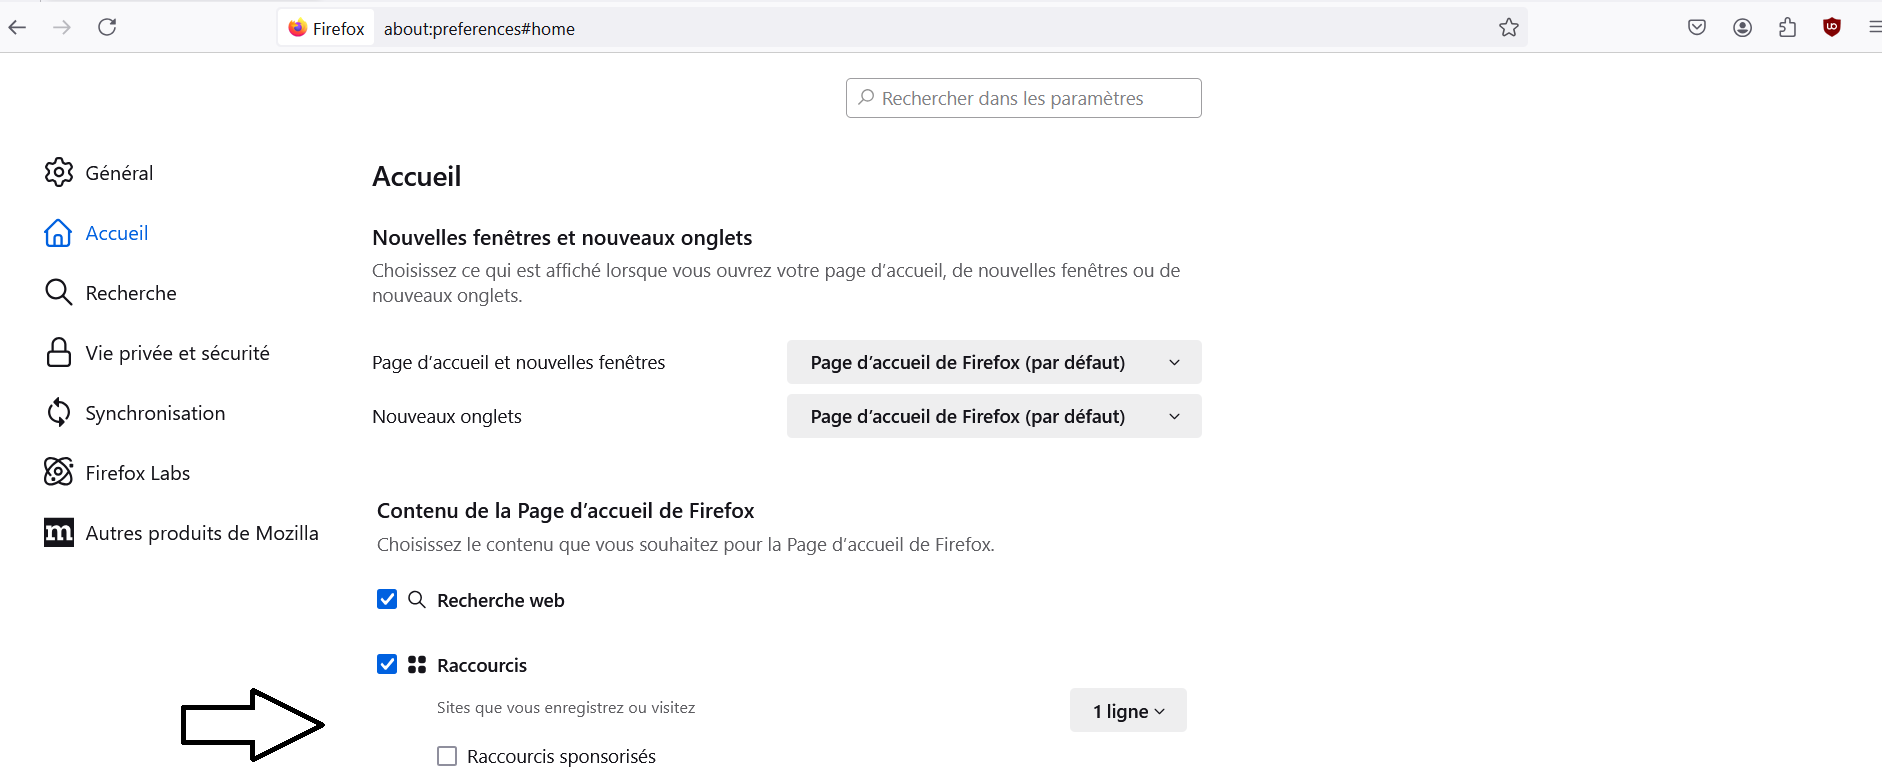Screen dimensions: 1882x779
Task: Open the '1 ligne' rows dropdown
Action: click(1128, 711)
